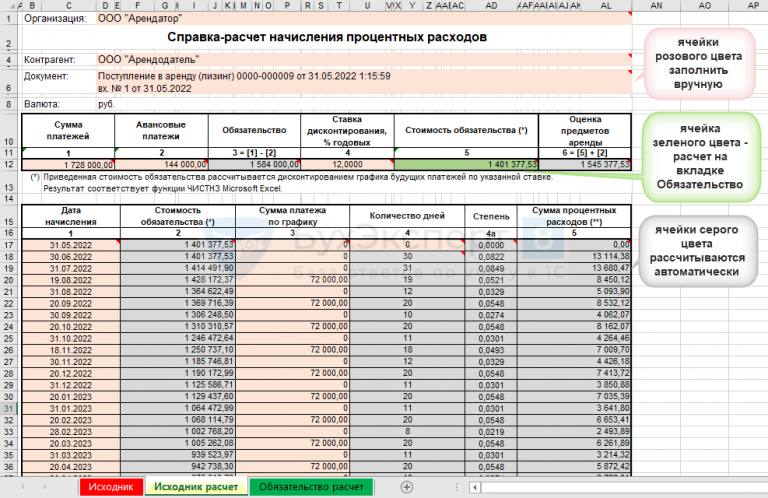
Task: Click the green cell callout note
Action: click(x=700, y=157)
